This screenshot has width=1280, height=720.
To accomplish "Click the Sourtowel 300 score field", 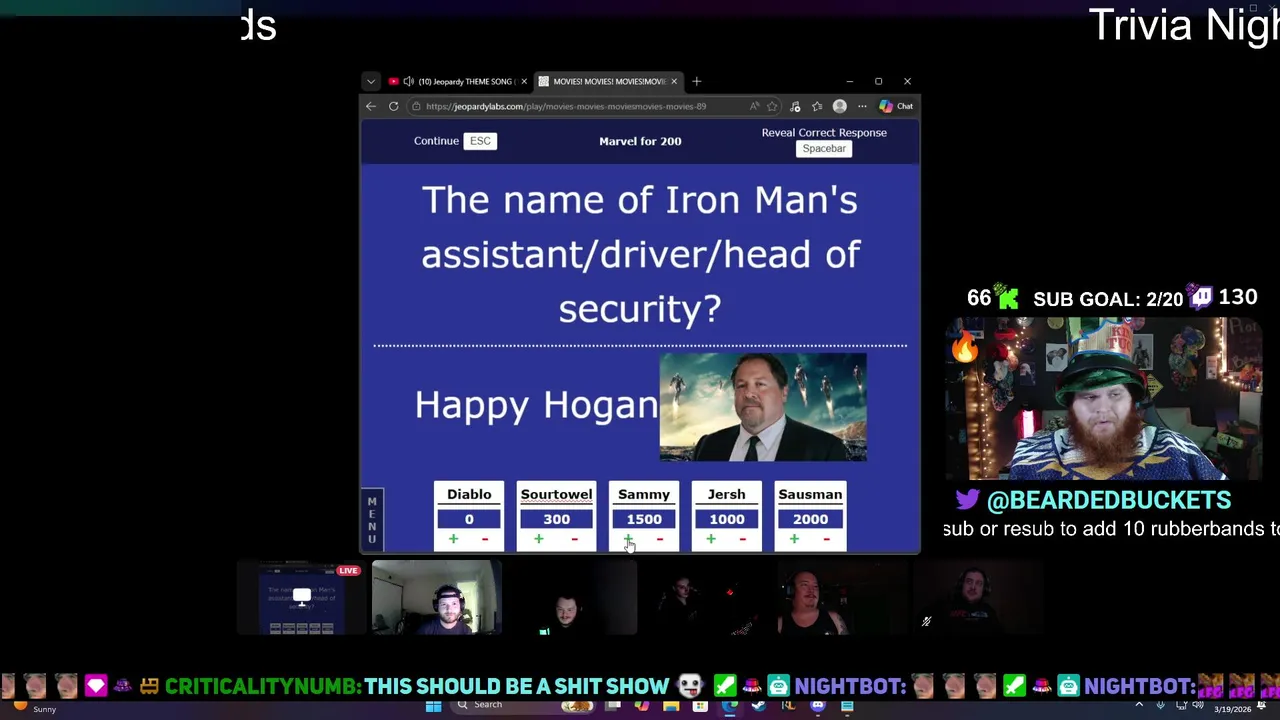I will 557,519.
